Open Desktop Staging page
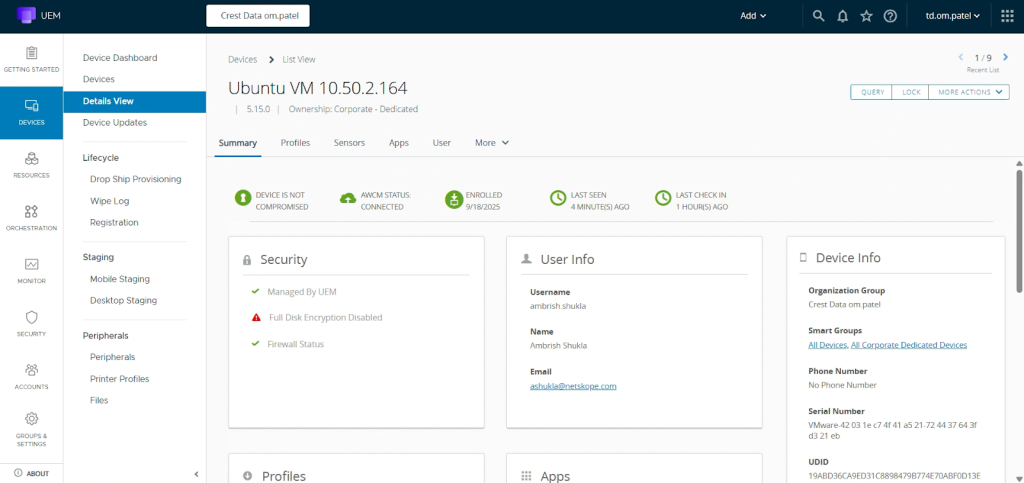This screenshot has height=483, width=1024. point(123,300)
